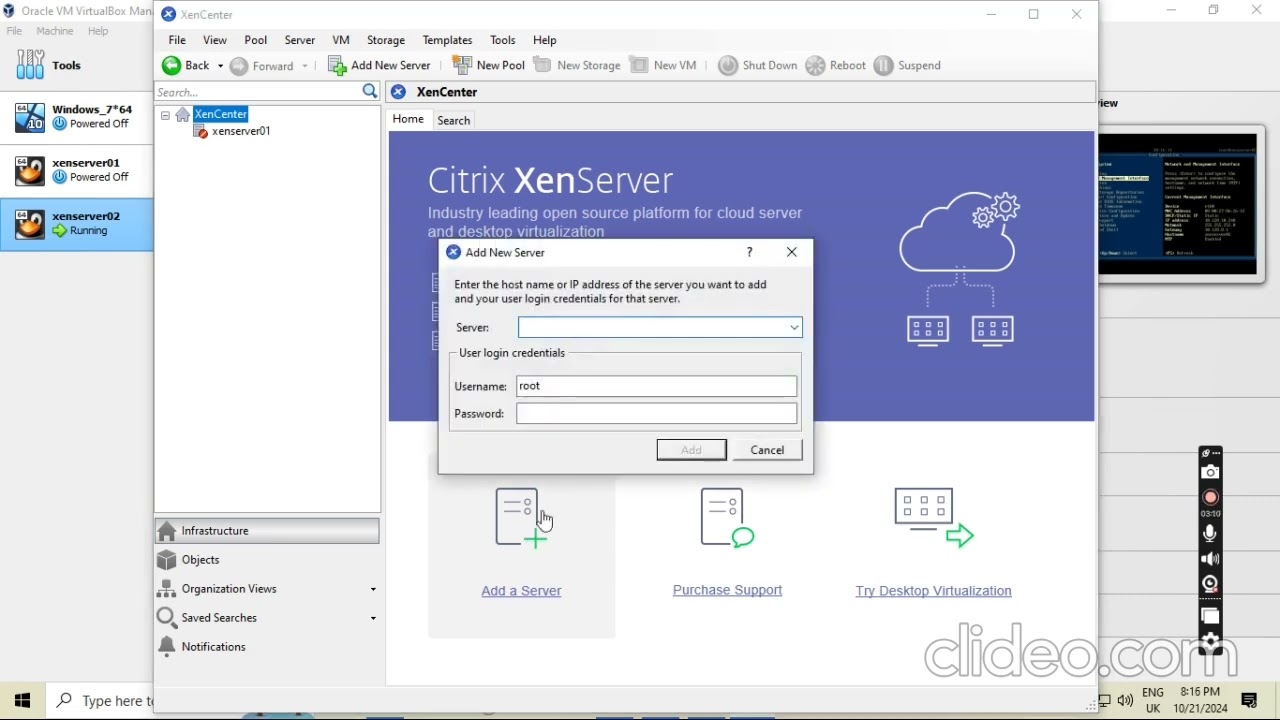Viewport: 1280px width, 720px height.
Task: Click the dialog help question mark
Action: point(750,252)
